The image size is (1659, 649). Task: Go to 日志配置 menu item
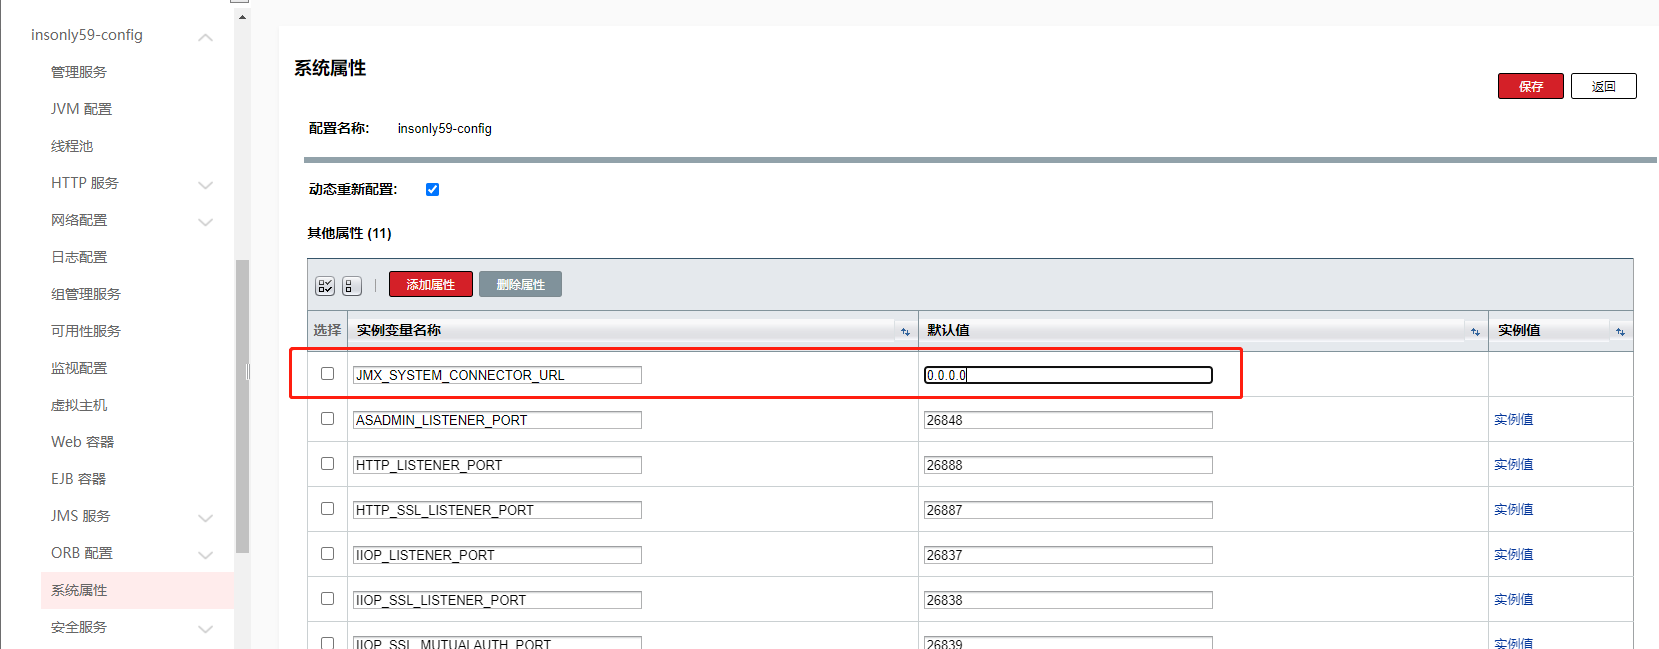[79, 257]
